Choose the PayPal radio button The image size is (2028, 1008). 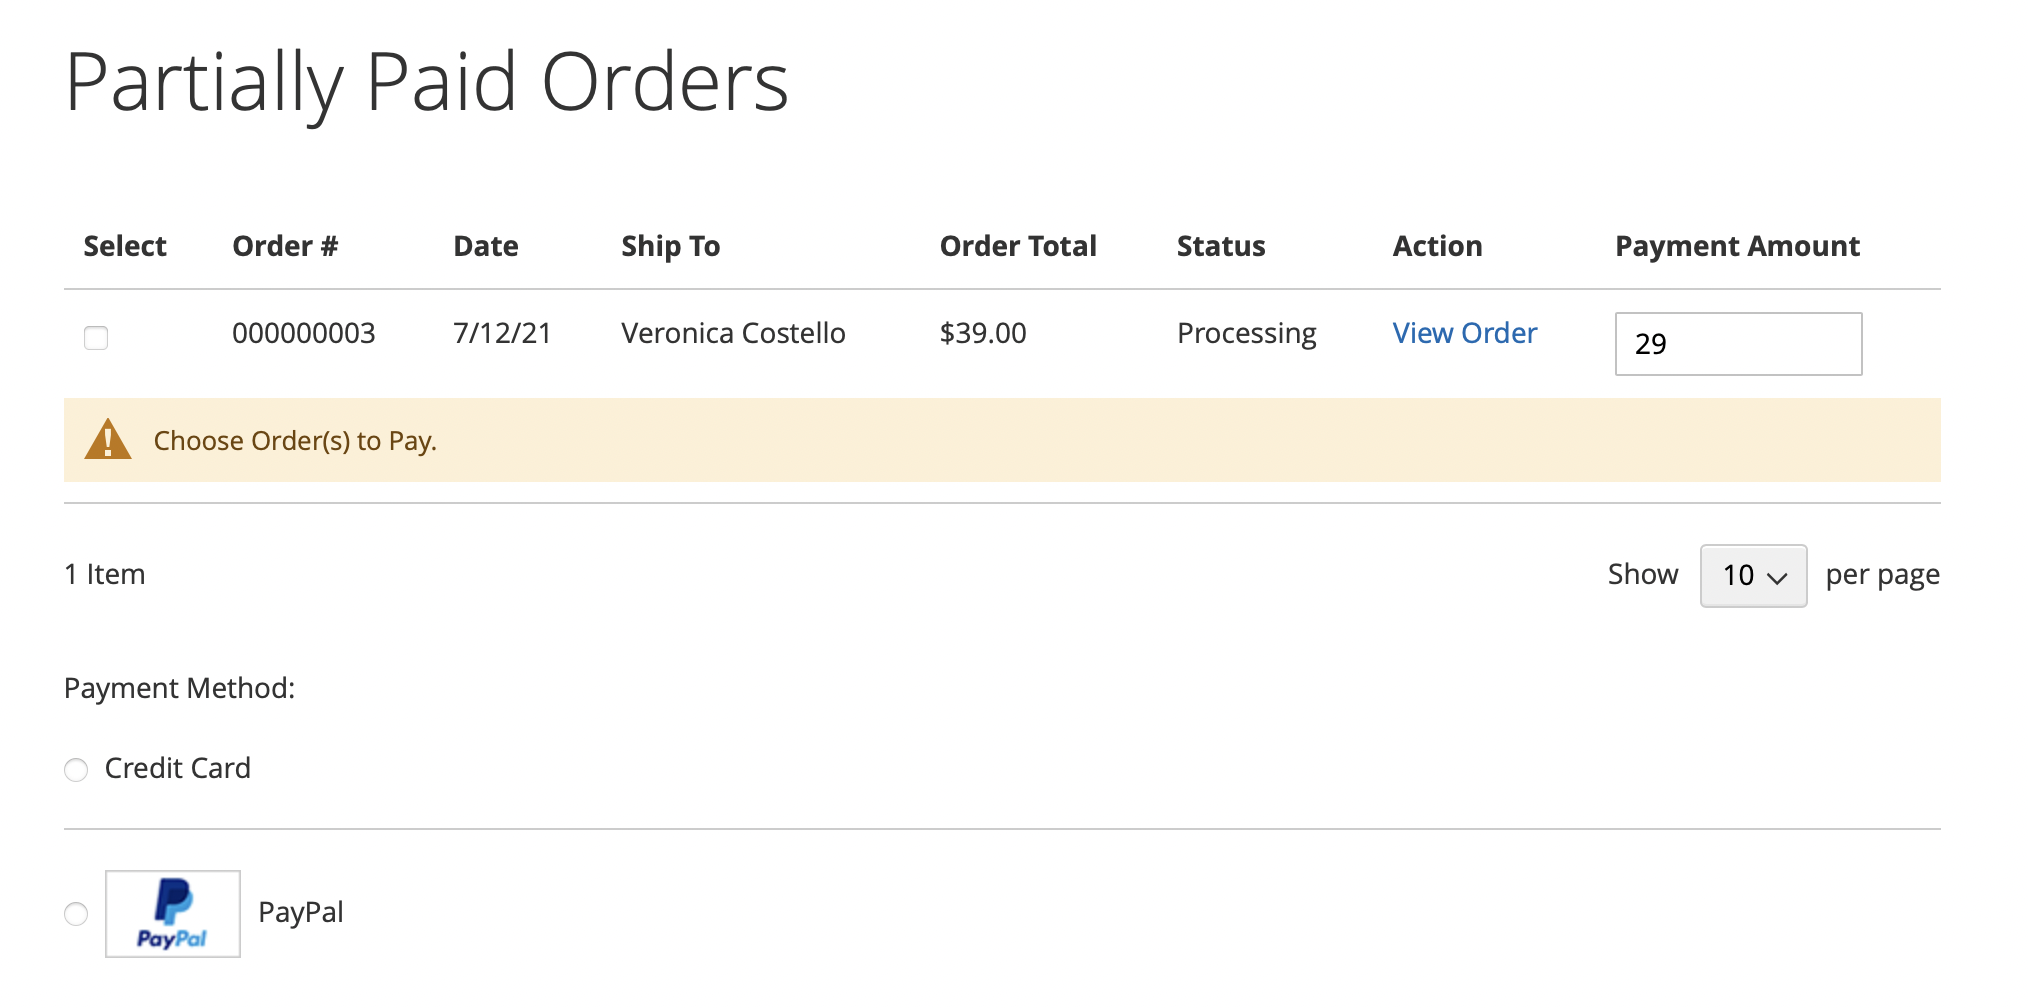pos(76,914)
